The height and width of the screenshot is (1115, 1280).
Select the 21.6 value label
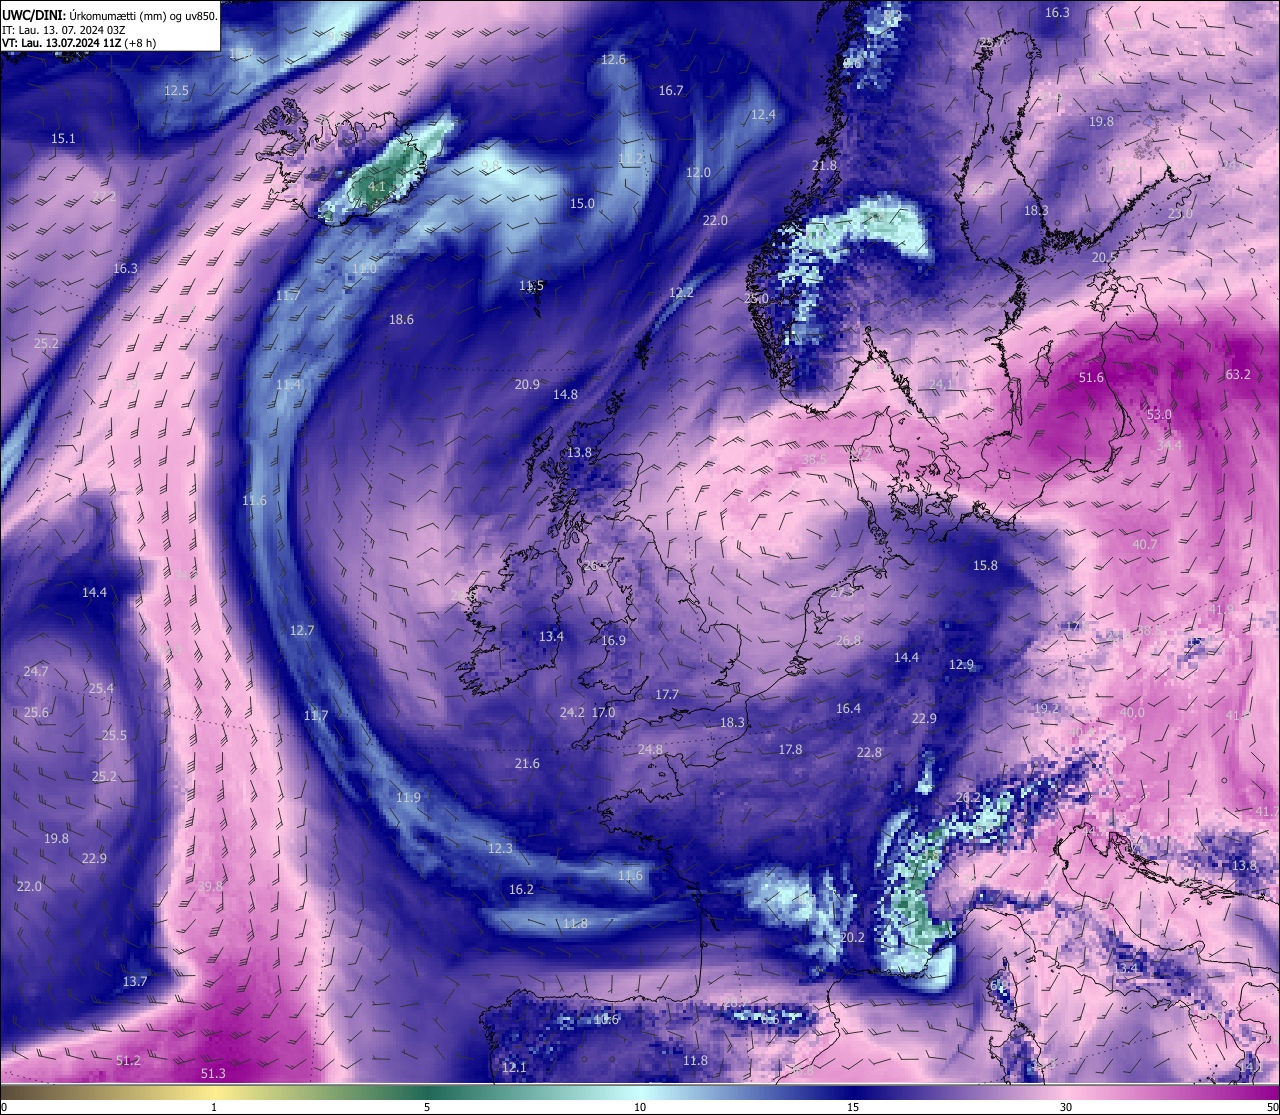[527, 764]
